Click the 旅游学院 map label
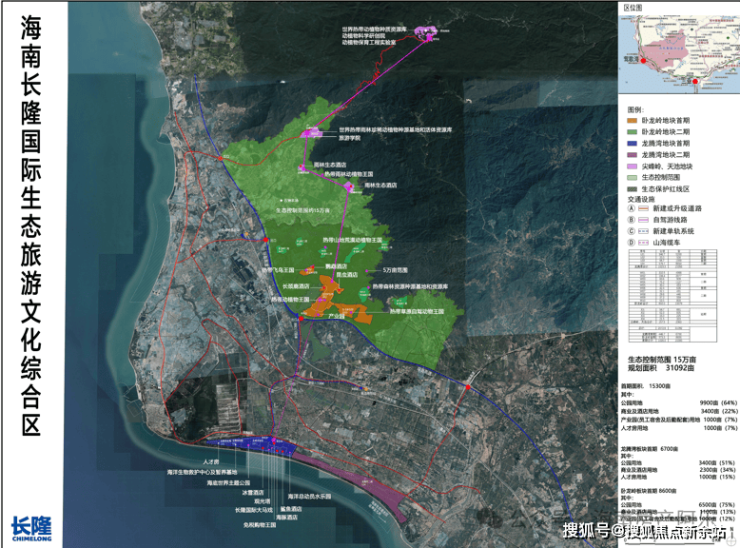This screenshot has width=740, height=548. click(349, 138)
